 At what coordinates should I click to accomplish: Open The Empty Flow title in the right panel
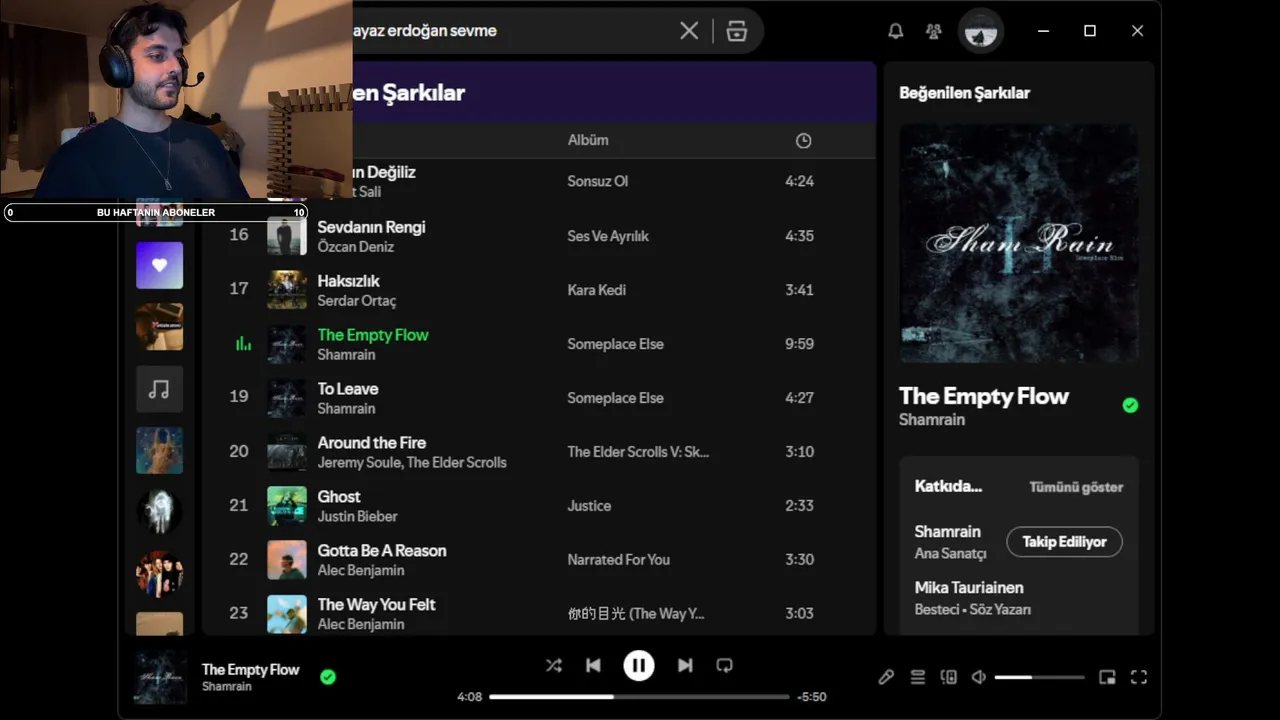pos(984,396)
